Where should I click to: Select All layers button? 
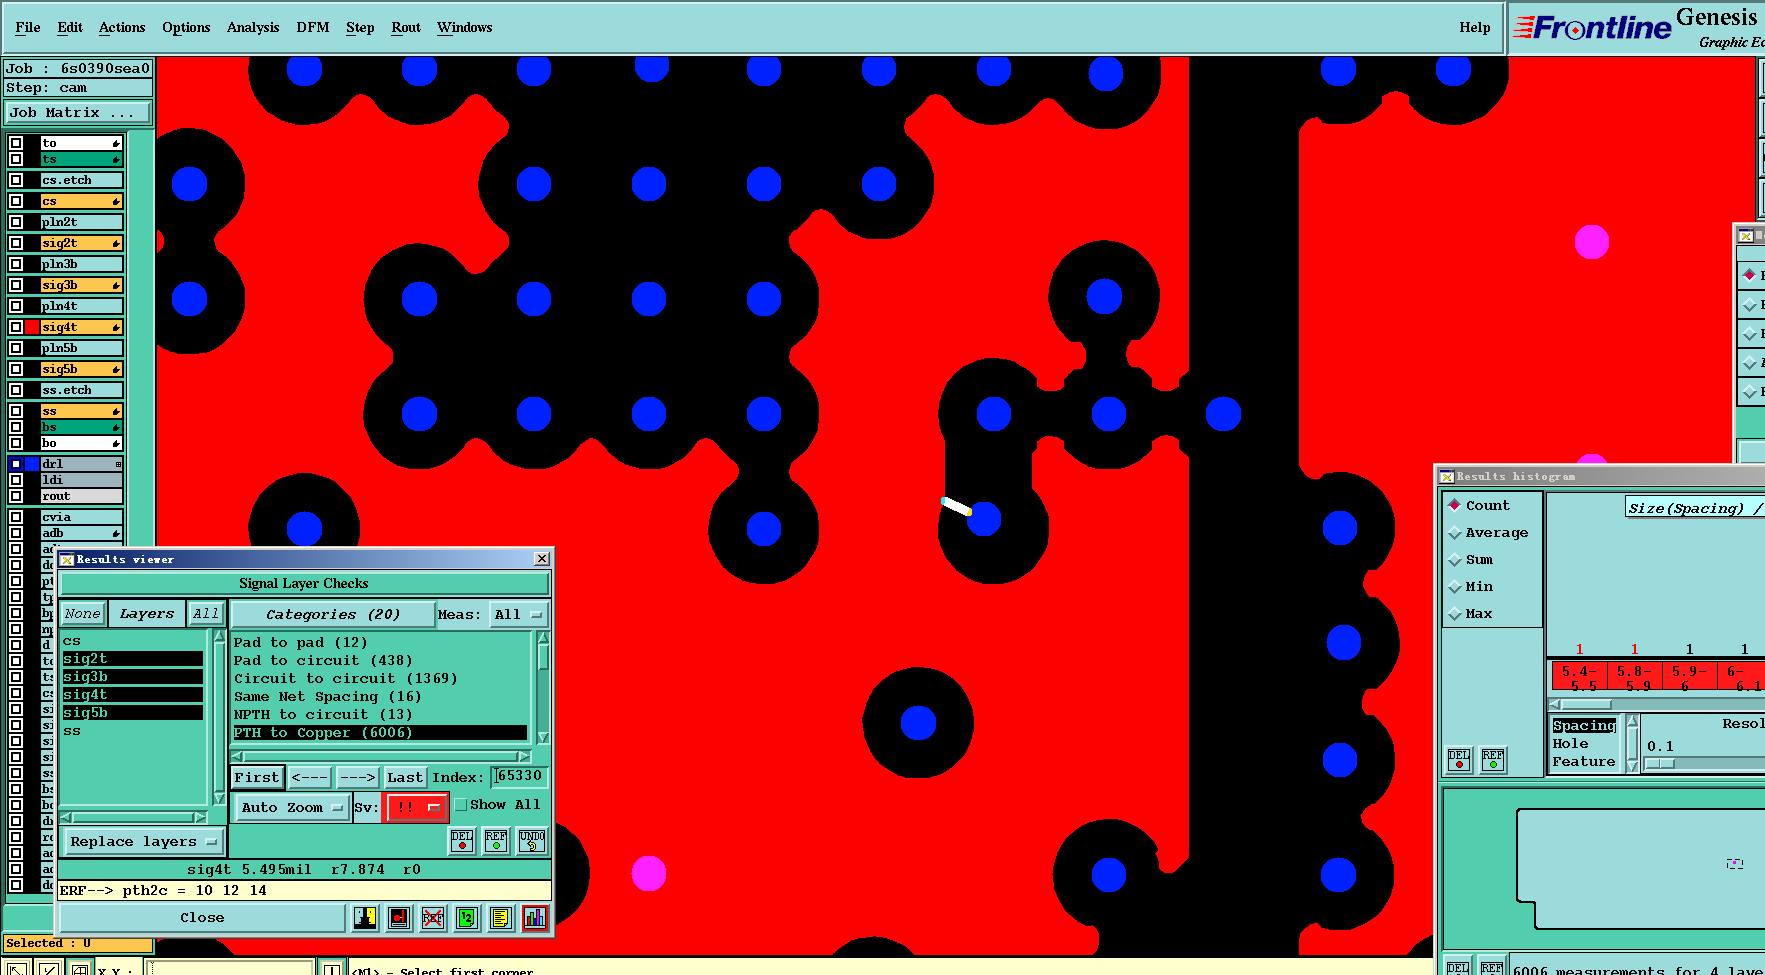pos(206,613)
